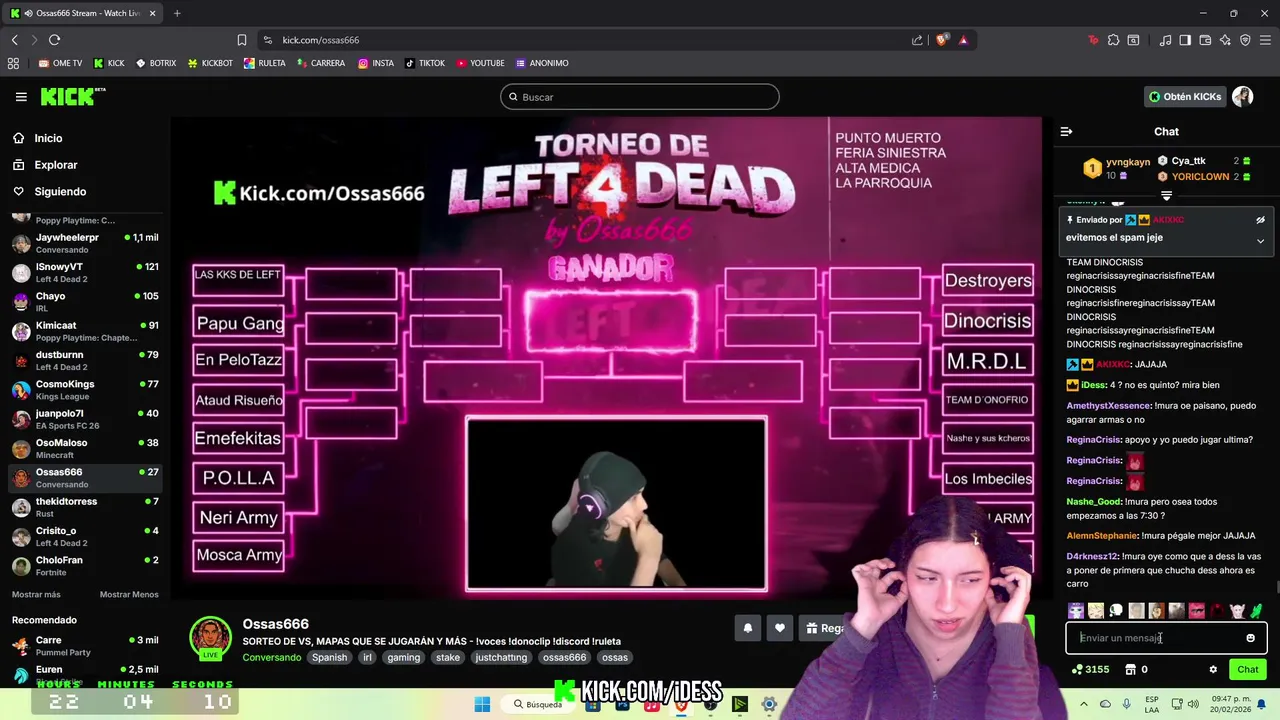Screen dimensions: 1280x720
Task: Open the share page icon in address bar
Action: (917, 40)
